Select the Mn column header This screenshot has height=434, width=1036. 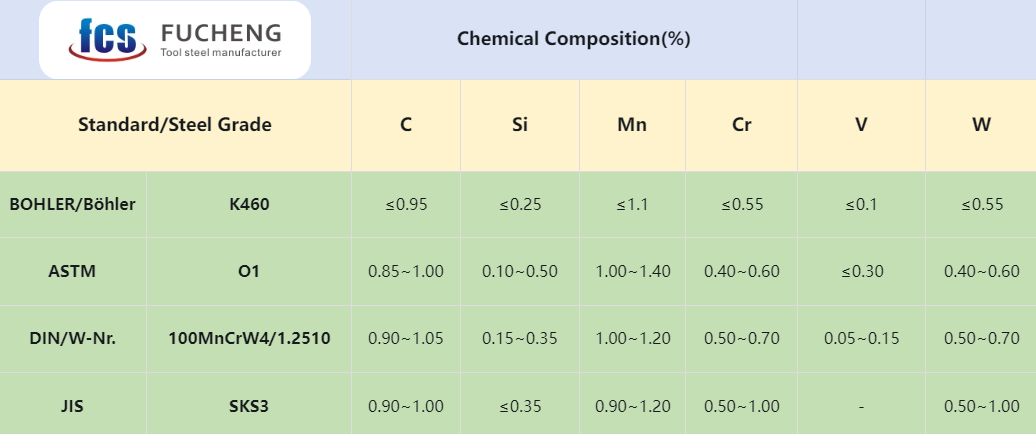pos(632,125)
